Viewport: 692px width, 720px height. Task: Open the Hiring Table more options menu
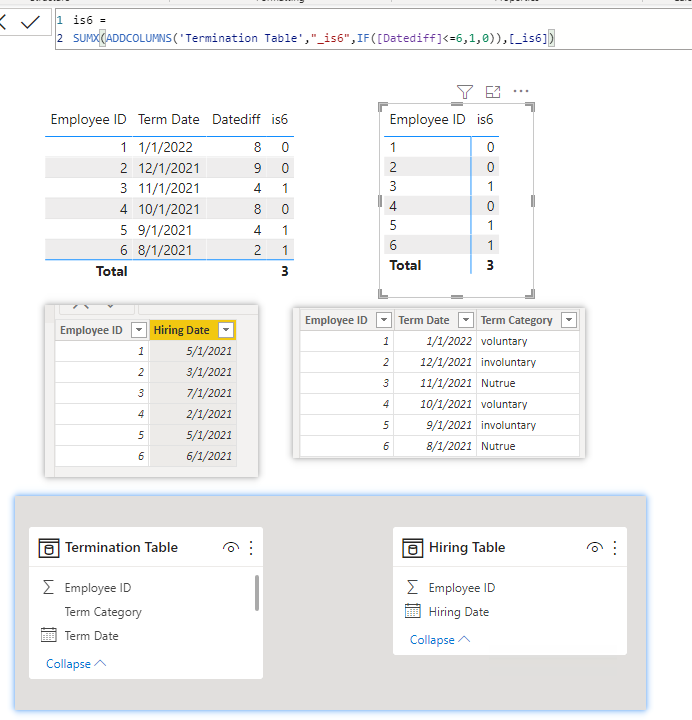point(615,548)
